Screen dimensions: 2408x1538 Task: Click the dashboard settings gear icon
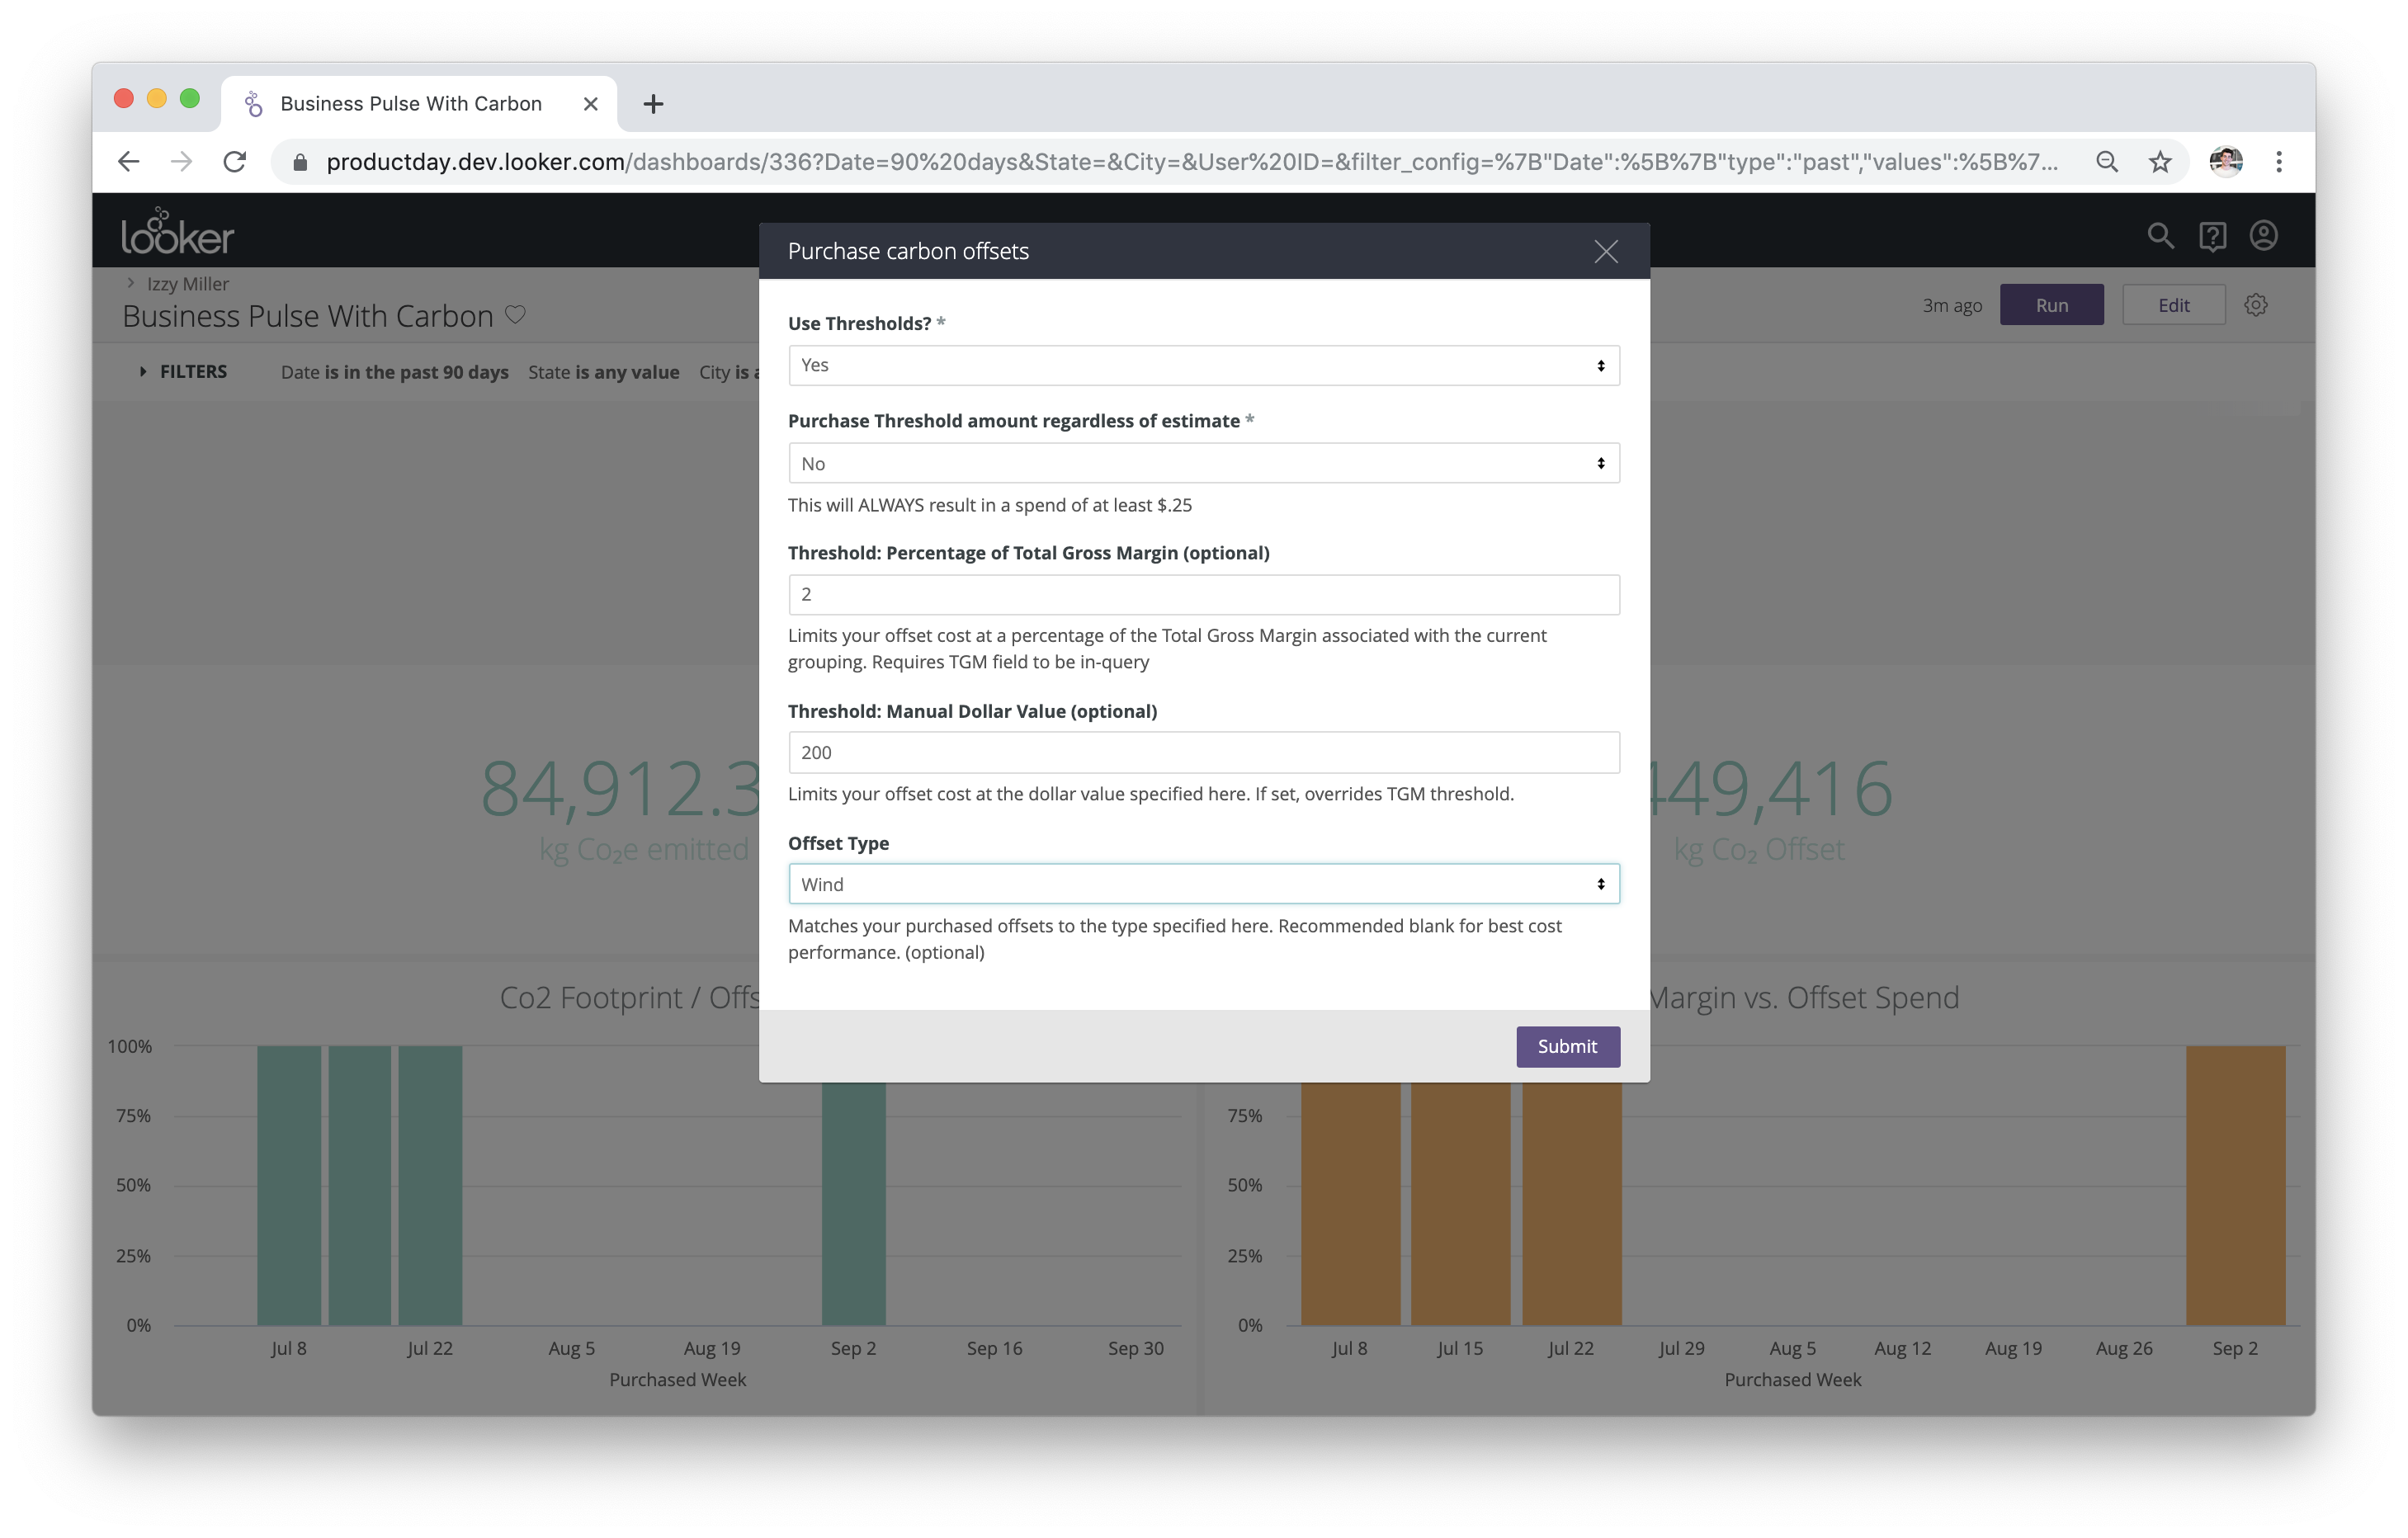point(2255,305)
